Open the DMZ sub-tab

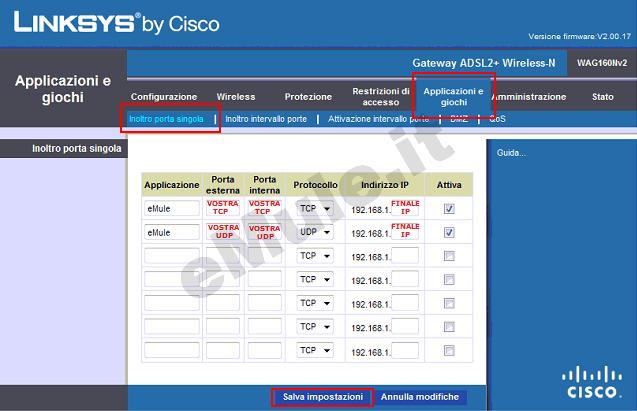[x=459, y=119]
